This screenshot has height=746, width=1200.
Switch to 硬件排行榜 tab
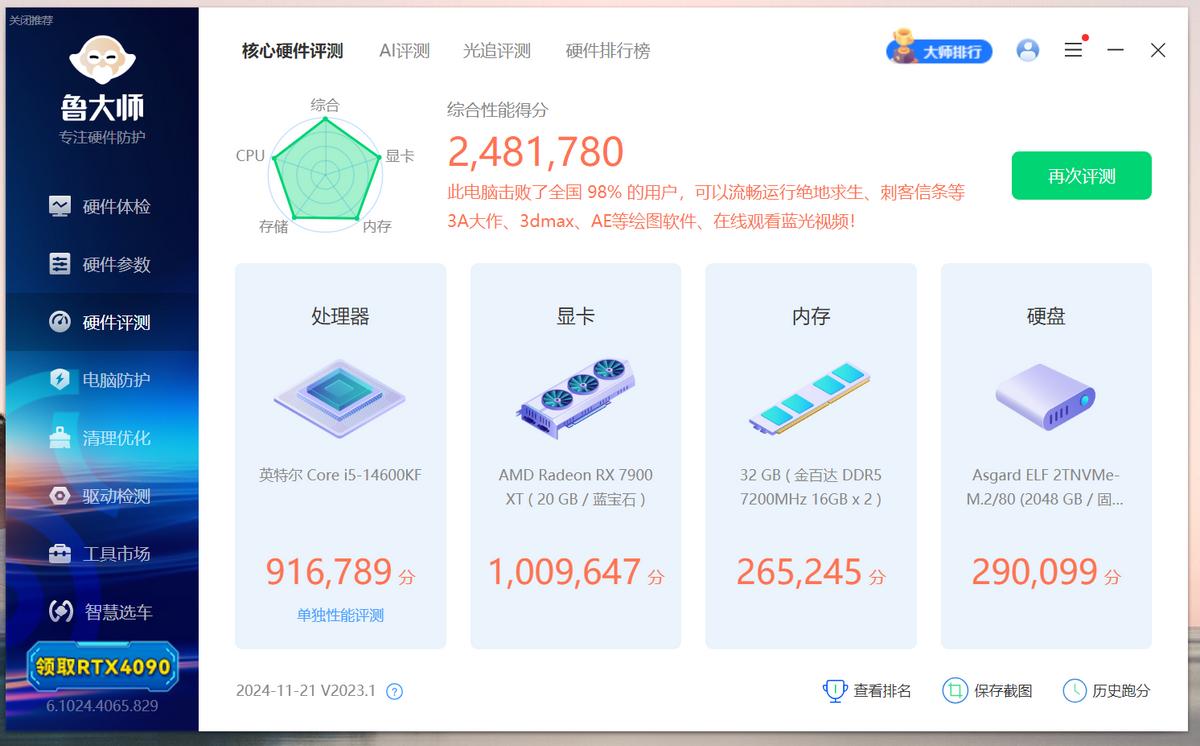click(608, 51)
